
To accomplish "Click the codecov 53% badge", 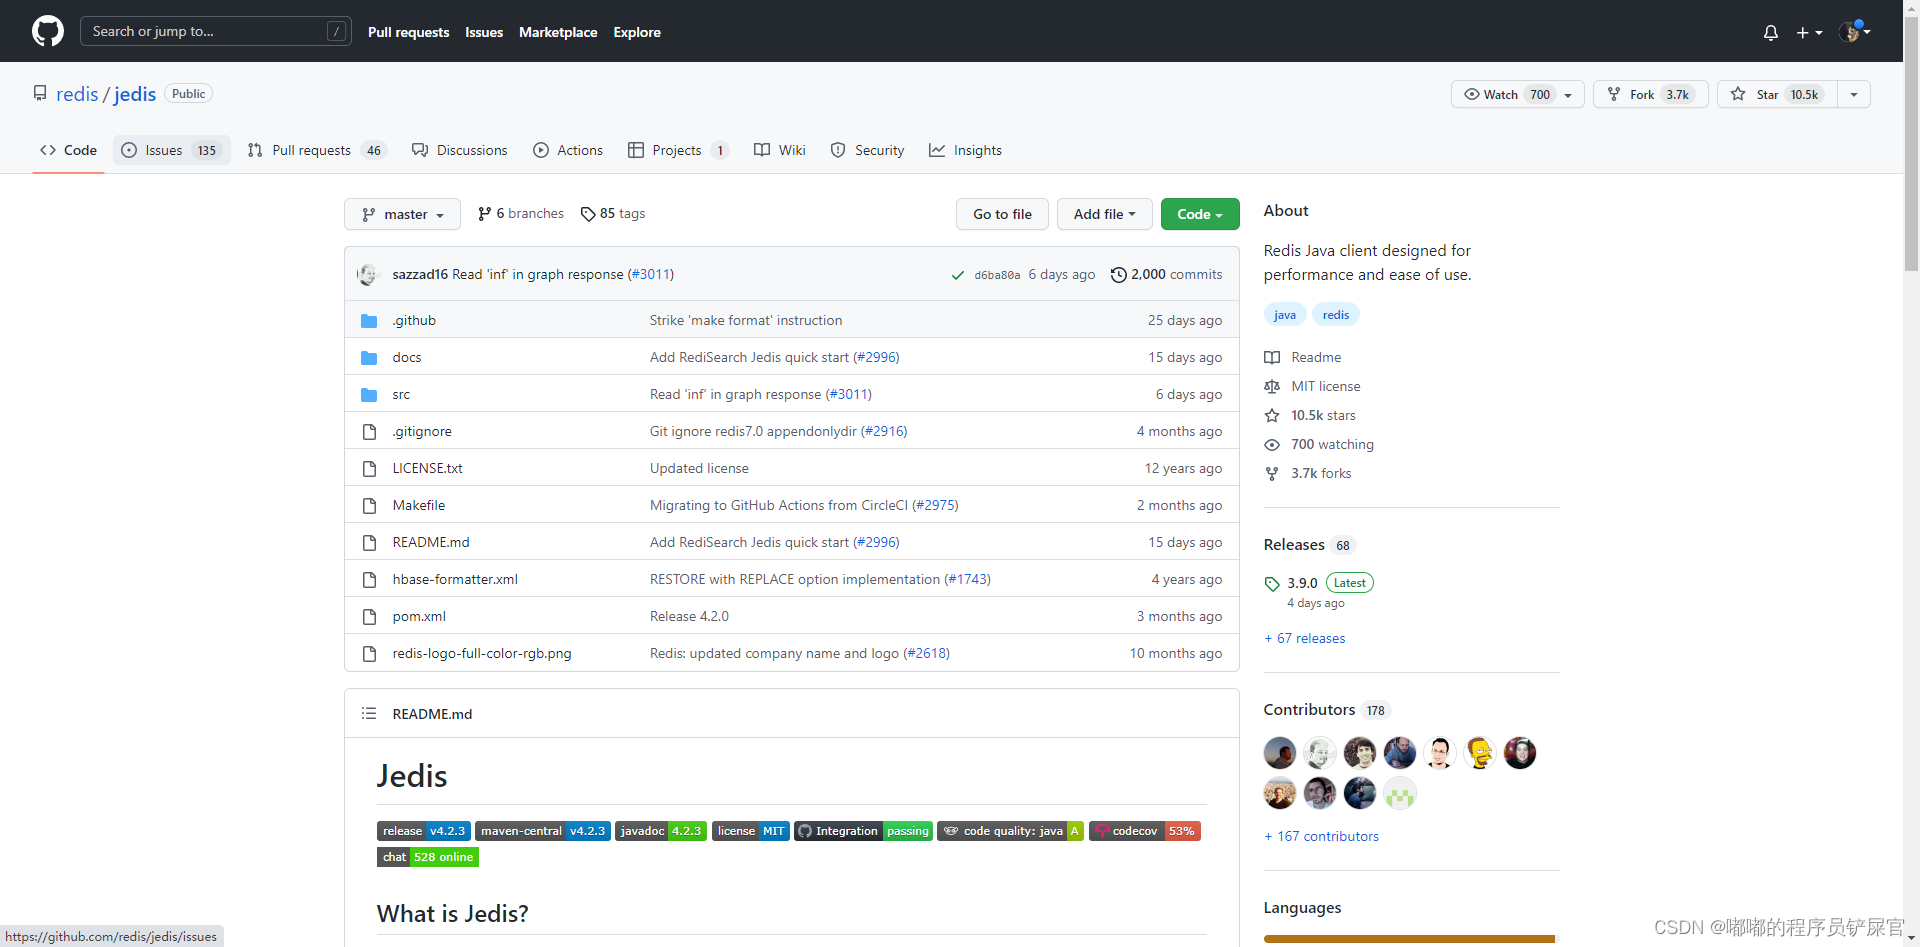I will point(1145,831).
